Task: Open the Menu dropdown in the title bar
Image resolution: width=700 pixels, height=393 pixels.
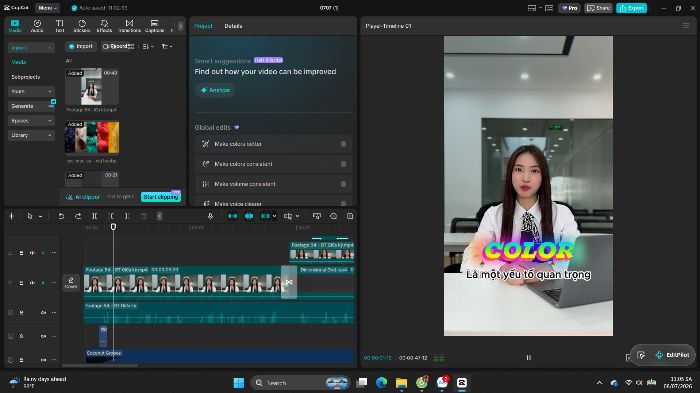Action: click(47, 8)
